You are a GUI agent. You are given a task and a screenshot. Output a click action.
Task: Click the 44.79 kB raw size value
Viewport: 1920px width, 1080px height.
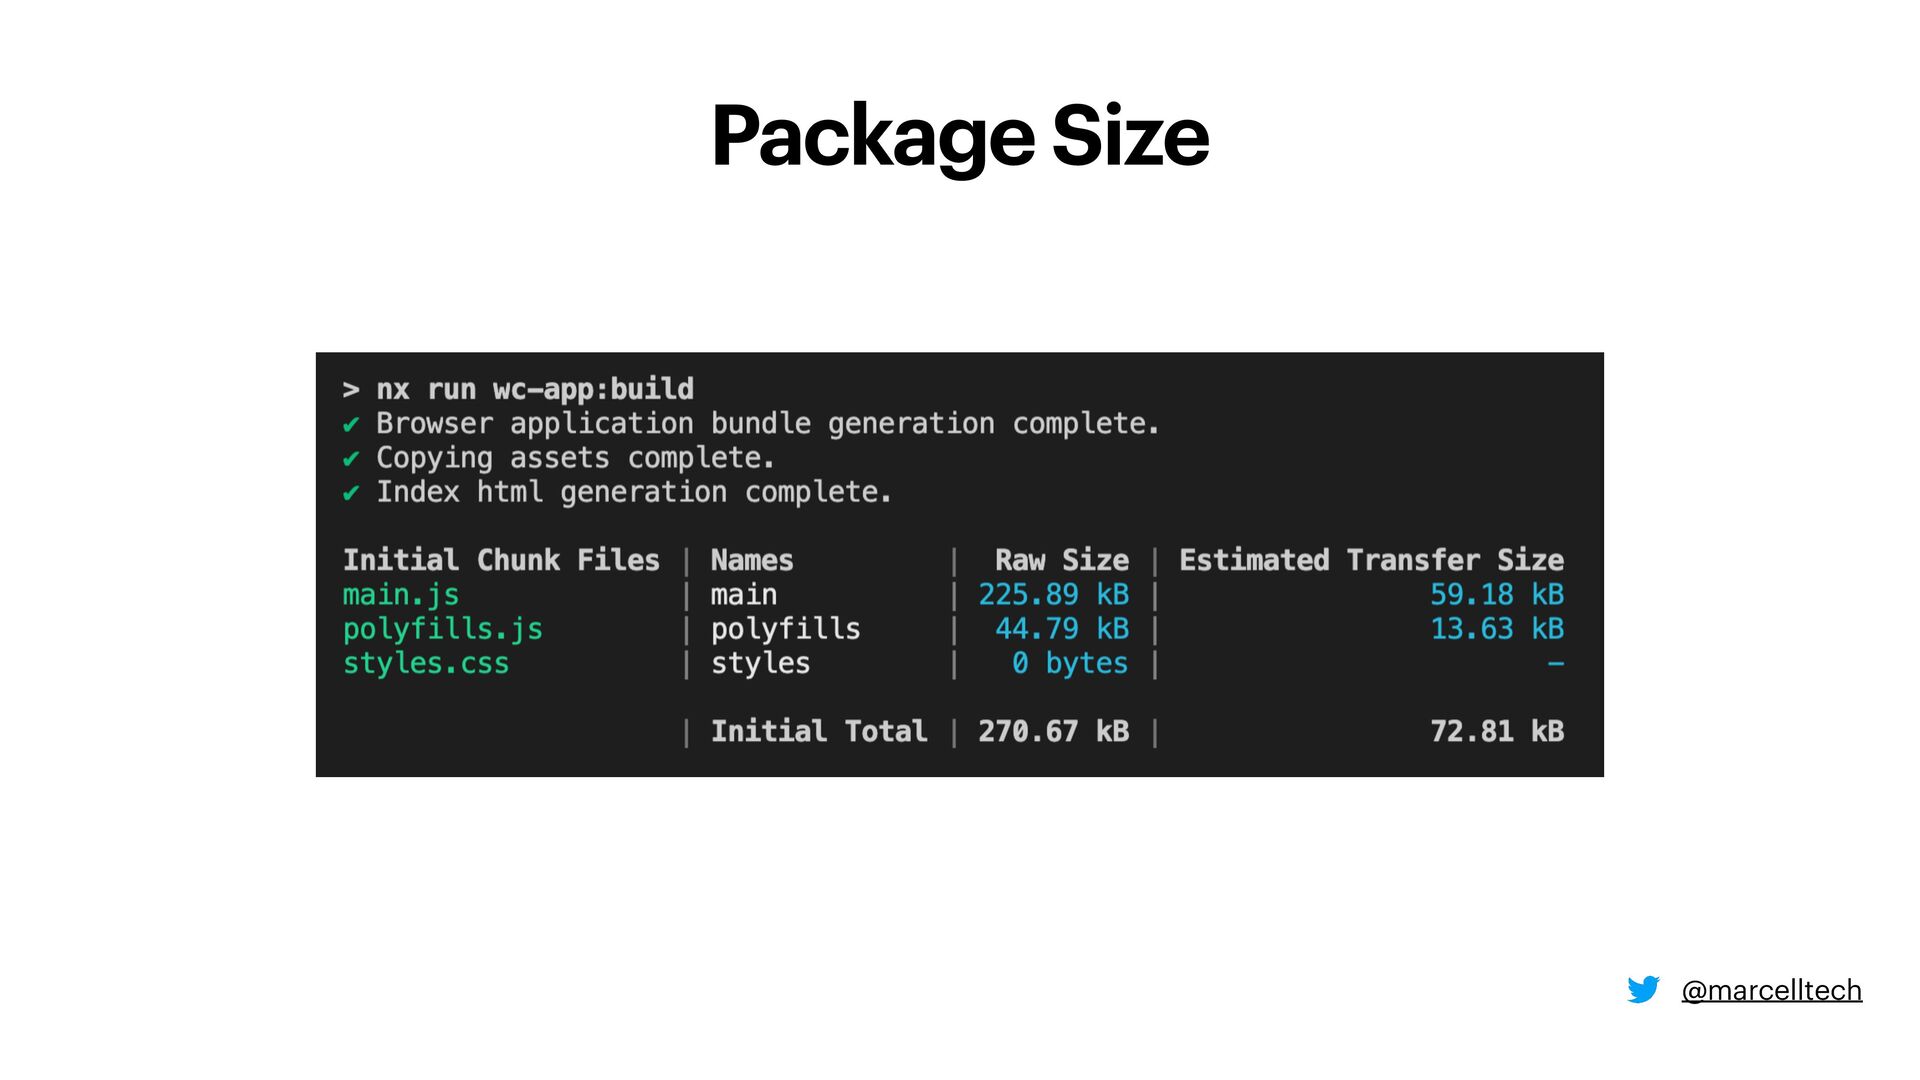1062,629
